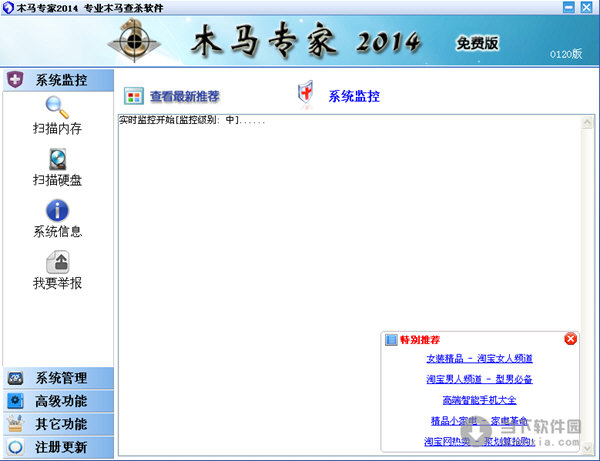The width and height of the screenshot is (600, 461).
Task: Open 淘宝网热卖 link
Action: point(479,441)
